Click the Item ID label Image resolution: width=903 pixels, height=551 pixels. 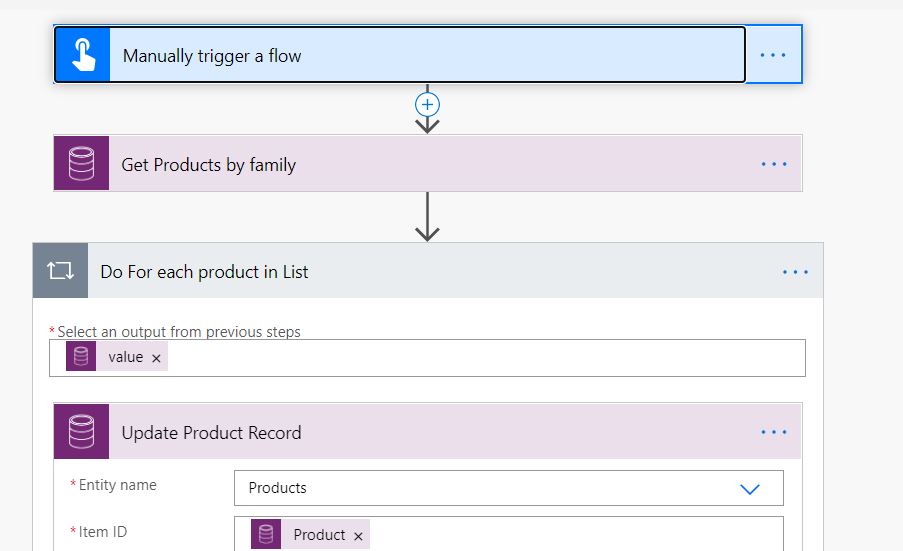(103, 531)
